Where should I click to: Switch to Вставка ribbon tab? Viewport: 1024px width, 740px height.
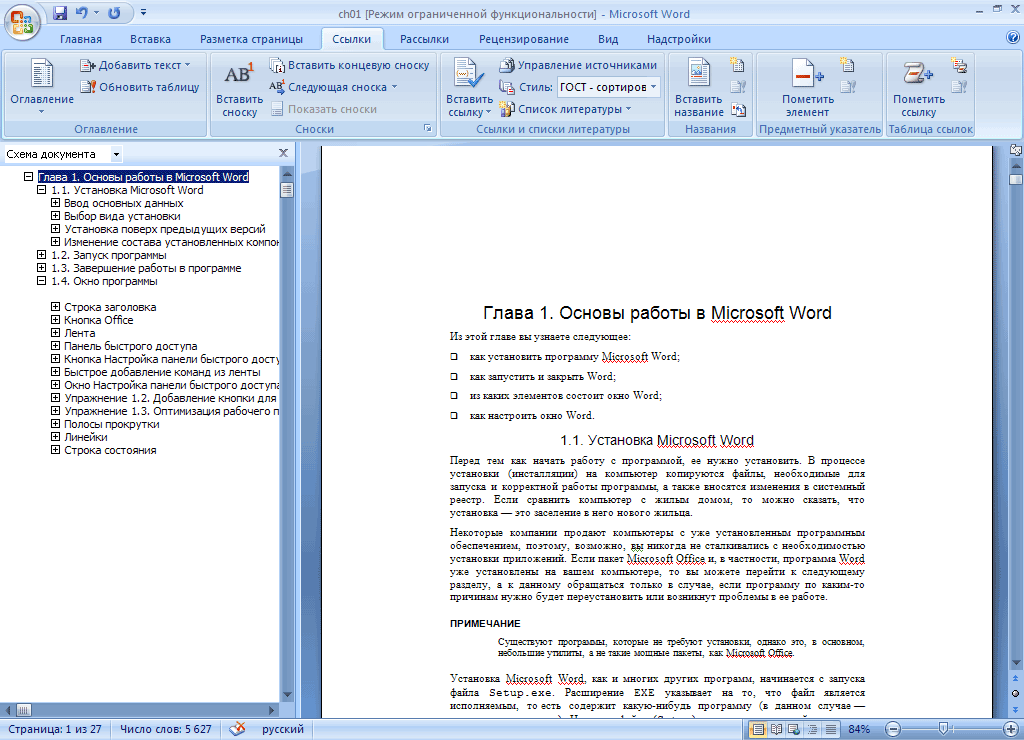coord(150,39)
